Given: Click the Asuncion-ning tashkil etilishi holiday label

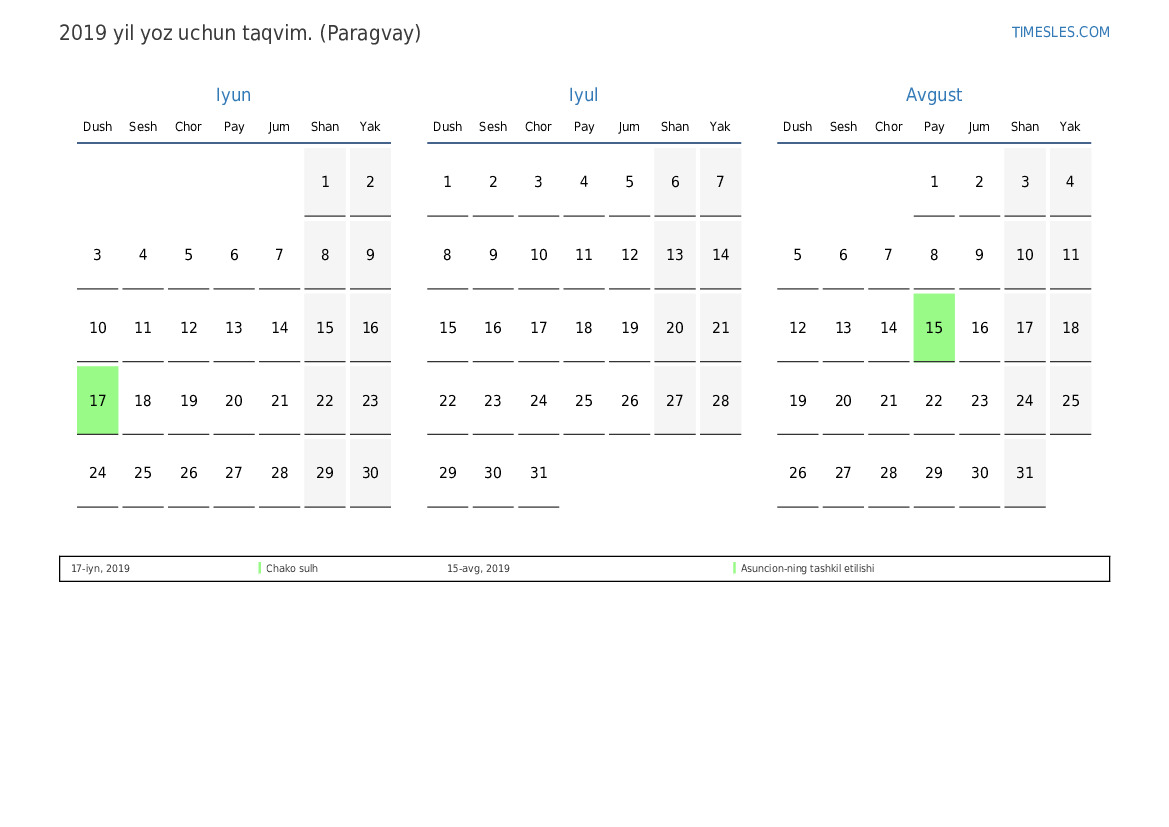Looking at the screenshot, I should [x=807, y=569].
